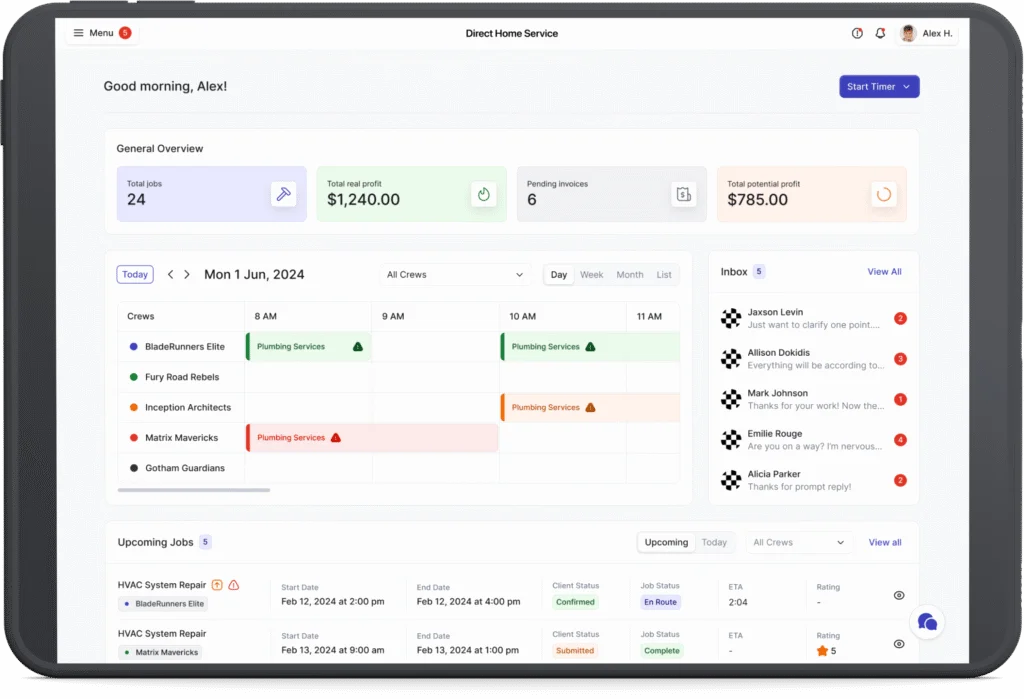Screen dimensions: 1024x699
Task: Click the alert clock icon in header
Action: tap(857, 33)
